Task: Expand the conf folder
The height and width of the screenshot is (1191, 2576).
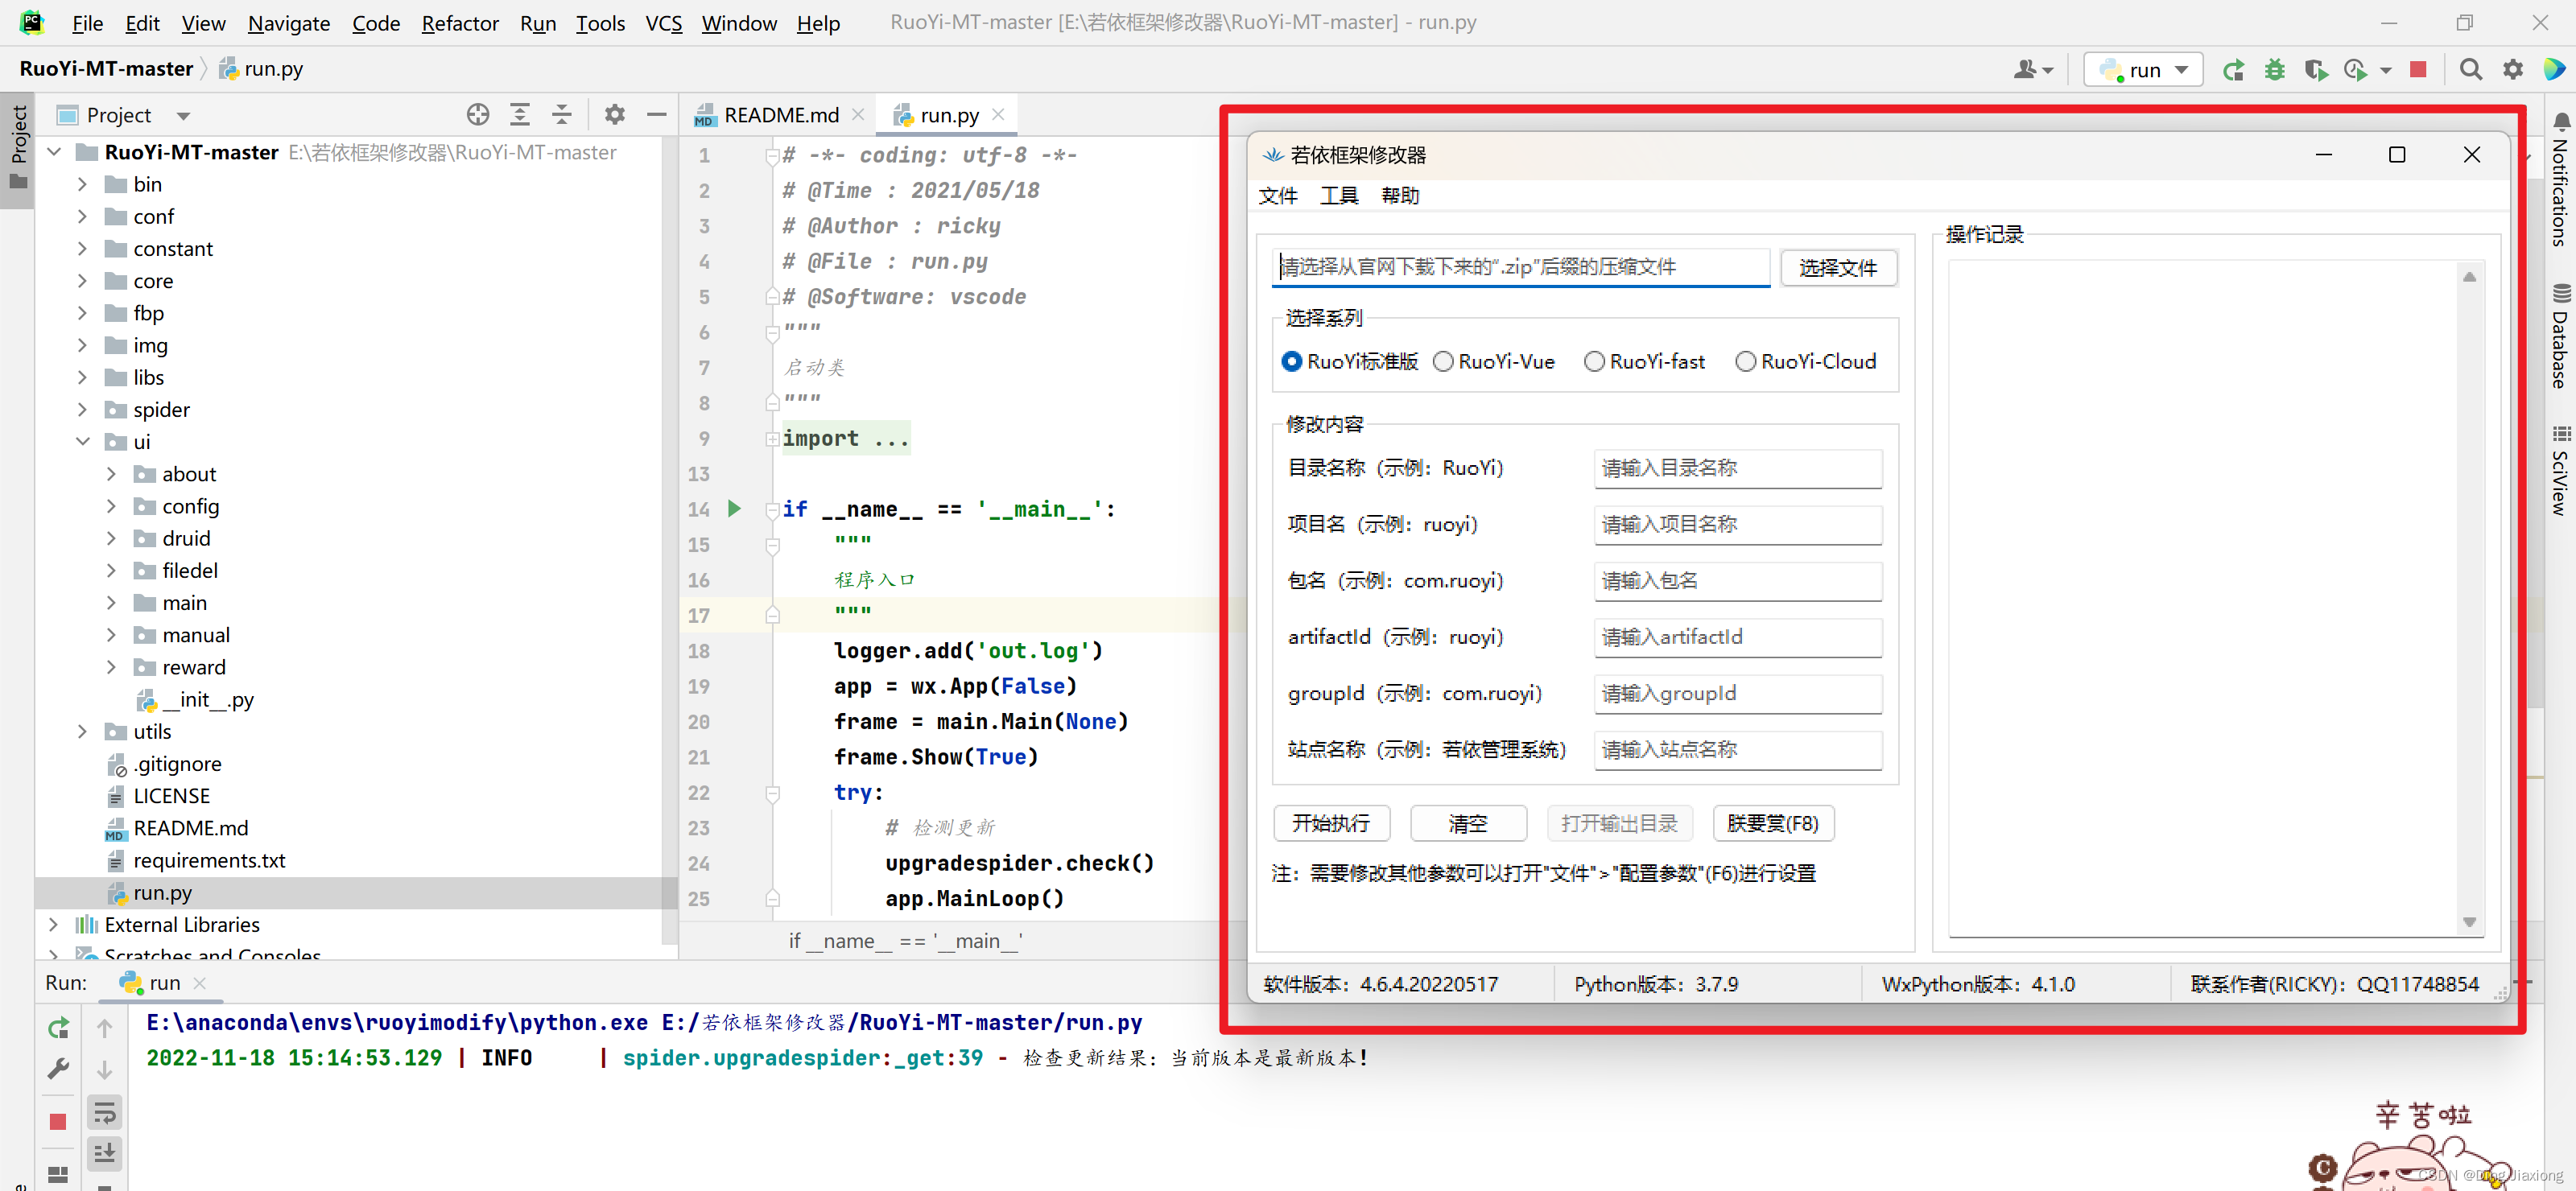Action: [x=83, y=216]
